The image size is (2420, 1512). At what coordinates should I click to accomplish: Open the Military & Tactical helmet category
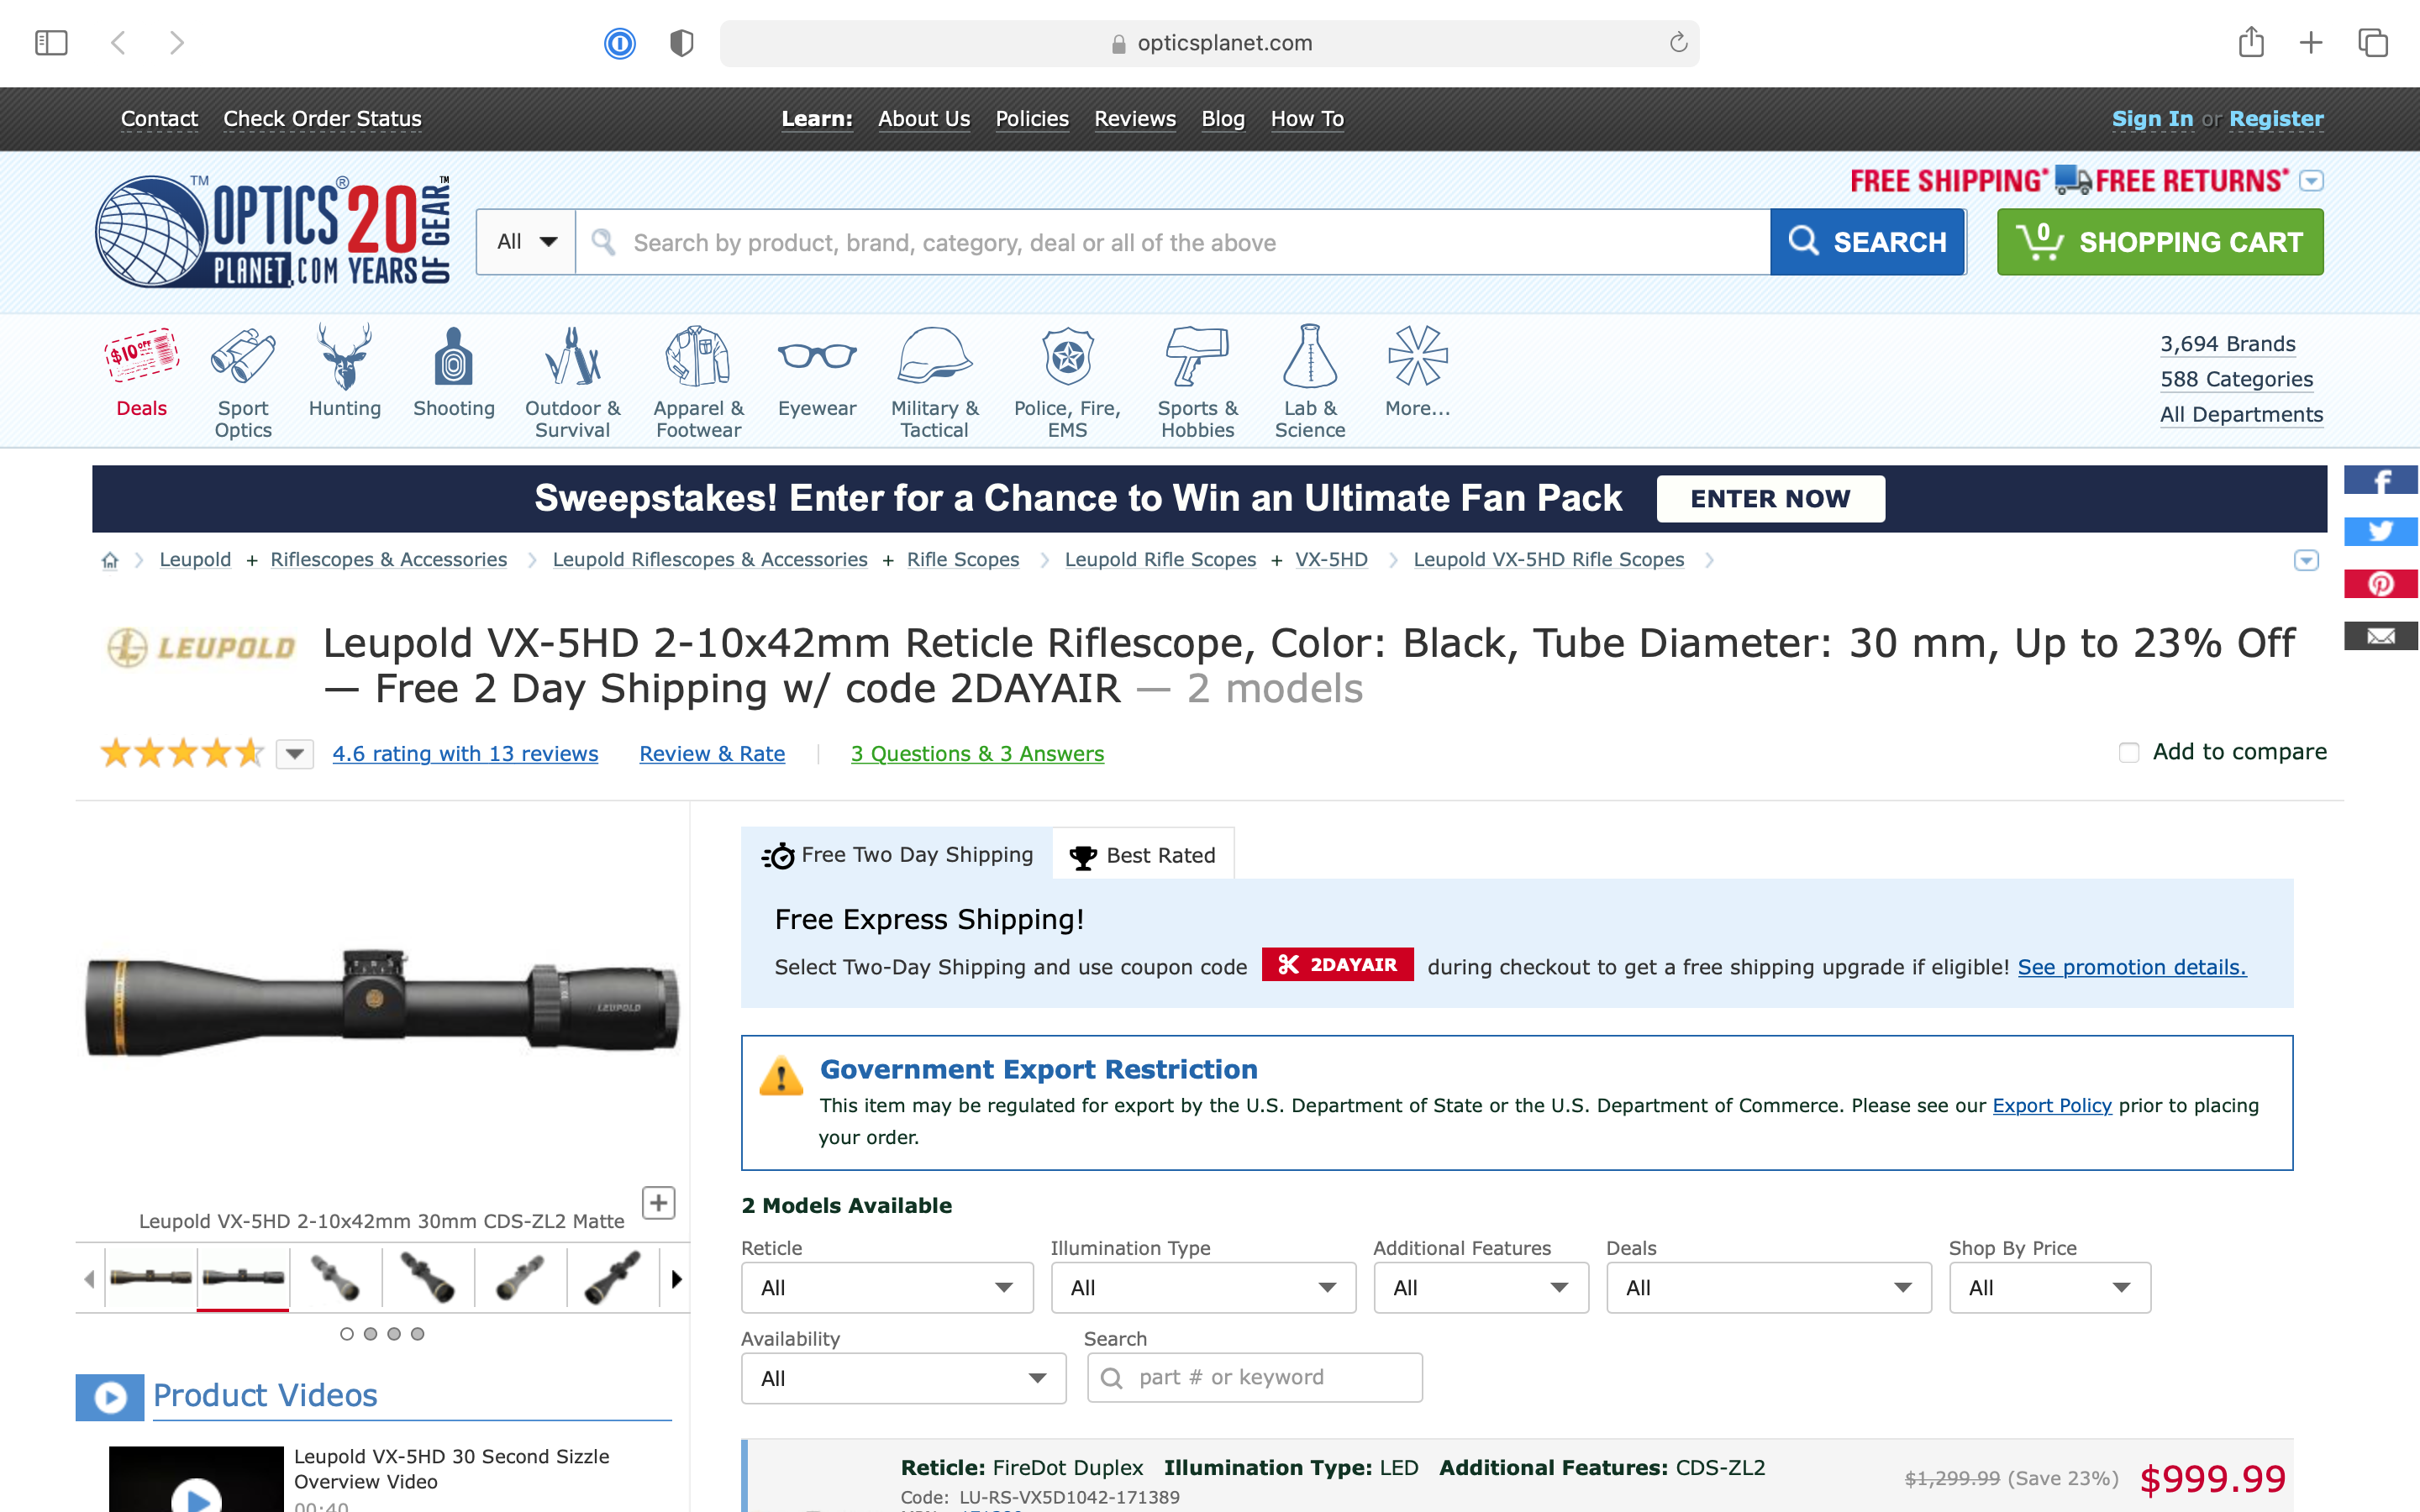(x=934, y=382)
